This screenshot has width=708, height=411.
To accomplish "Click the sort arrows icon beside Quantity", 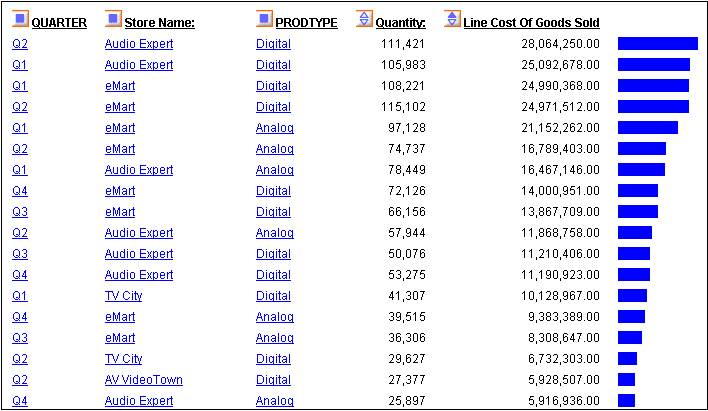I will [365, 20].
